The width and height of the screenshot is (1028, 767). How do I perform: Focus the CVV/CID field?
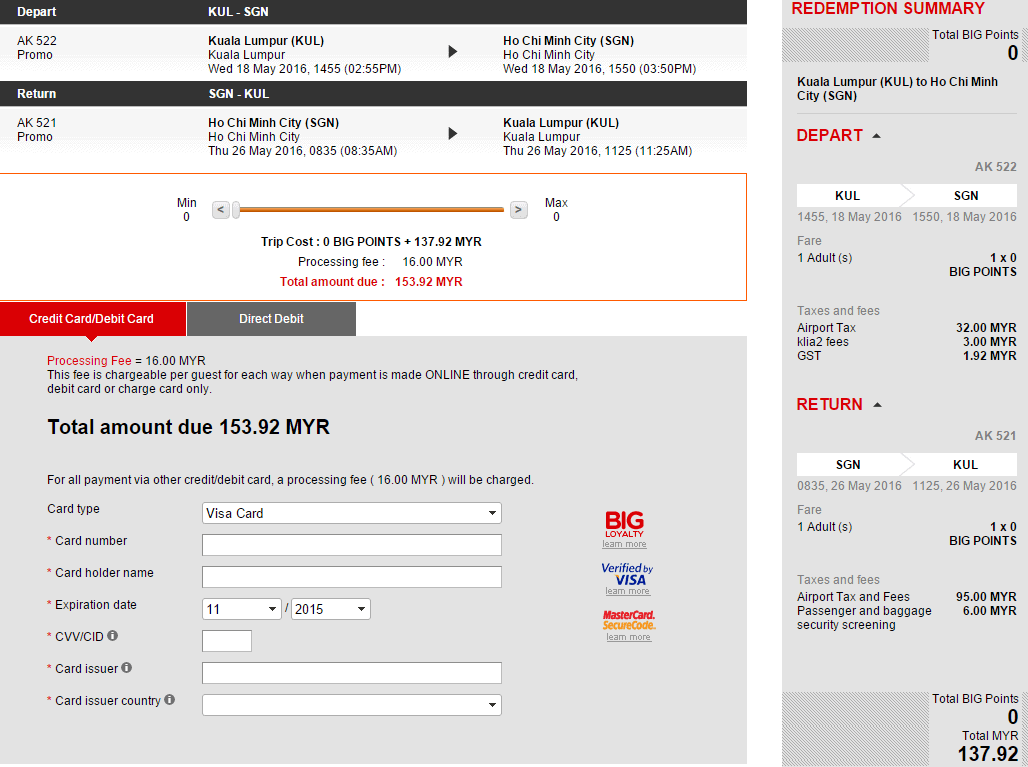tap(227, 641)
